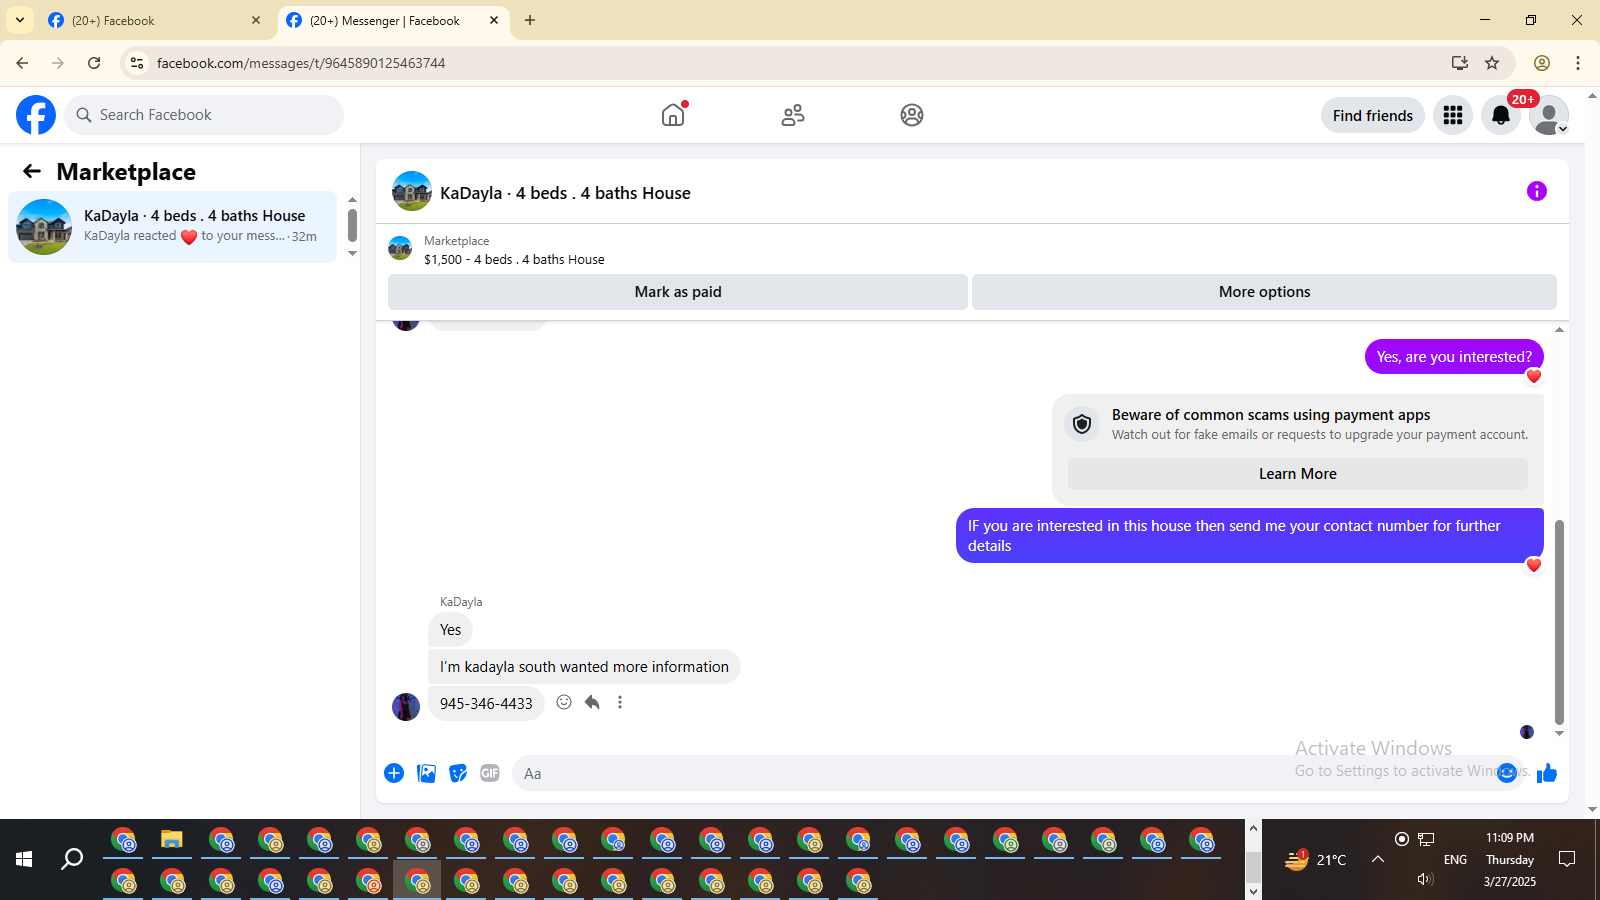The image size is (1600, 900).
Task: Click the taskbar icons scroll-down arrow
Action: pos(1253,891)
